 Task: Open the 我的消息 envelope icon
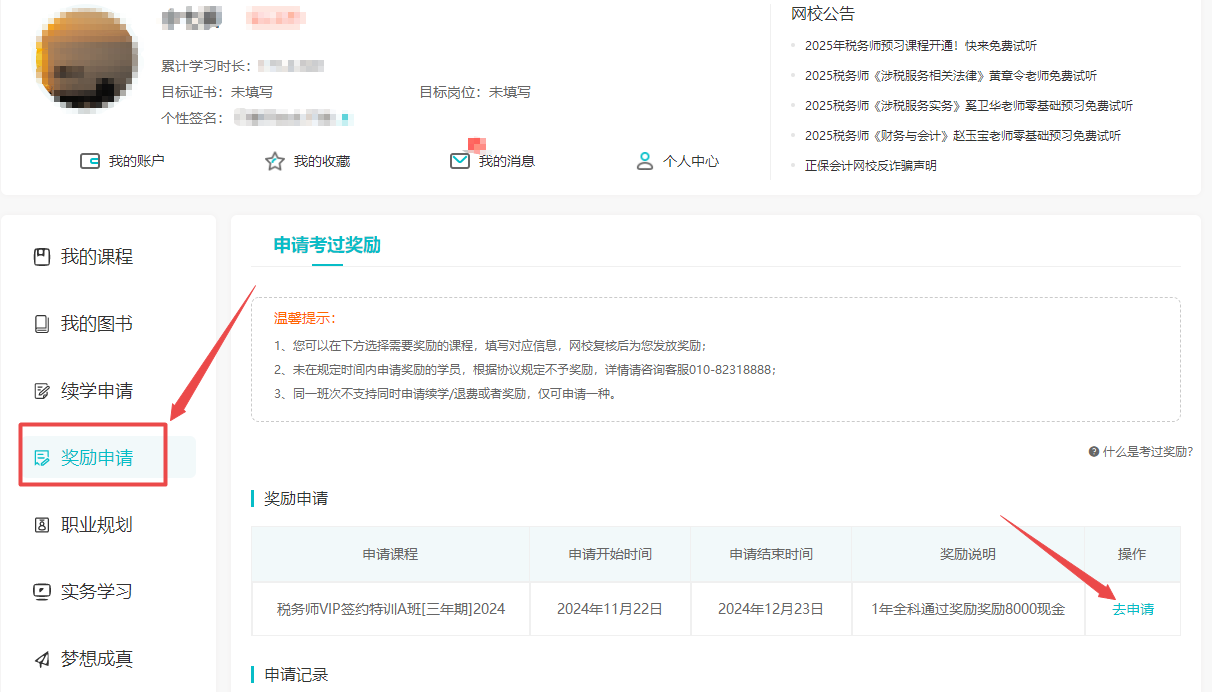coord(460,161)
